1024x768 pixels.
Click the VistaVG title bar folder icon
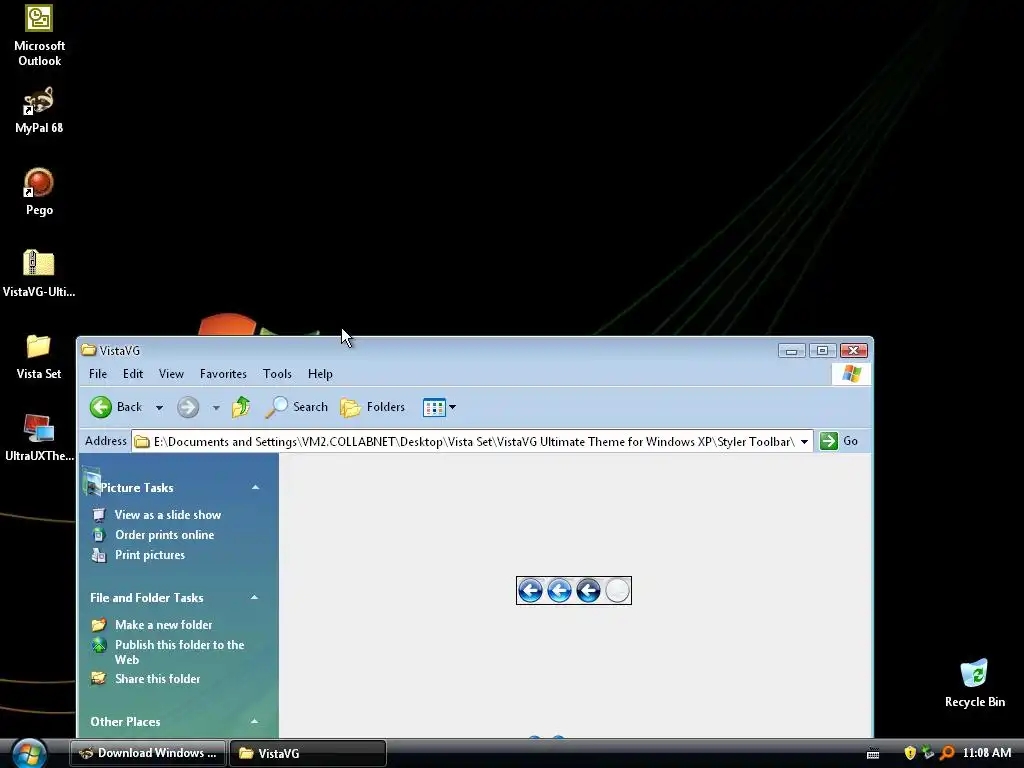tap(88, 350)
